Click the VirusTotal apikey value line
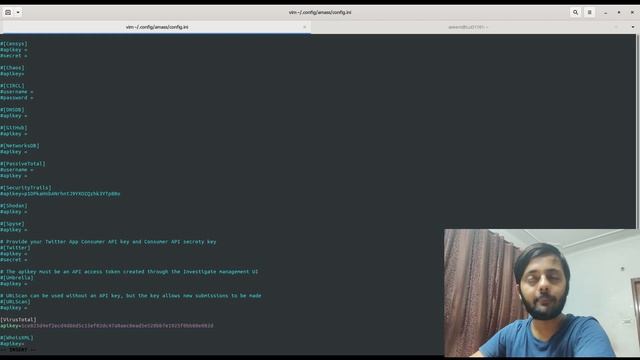 [107, 326]
